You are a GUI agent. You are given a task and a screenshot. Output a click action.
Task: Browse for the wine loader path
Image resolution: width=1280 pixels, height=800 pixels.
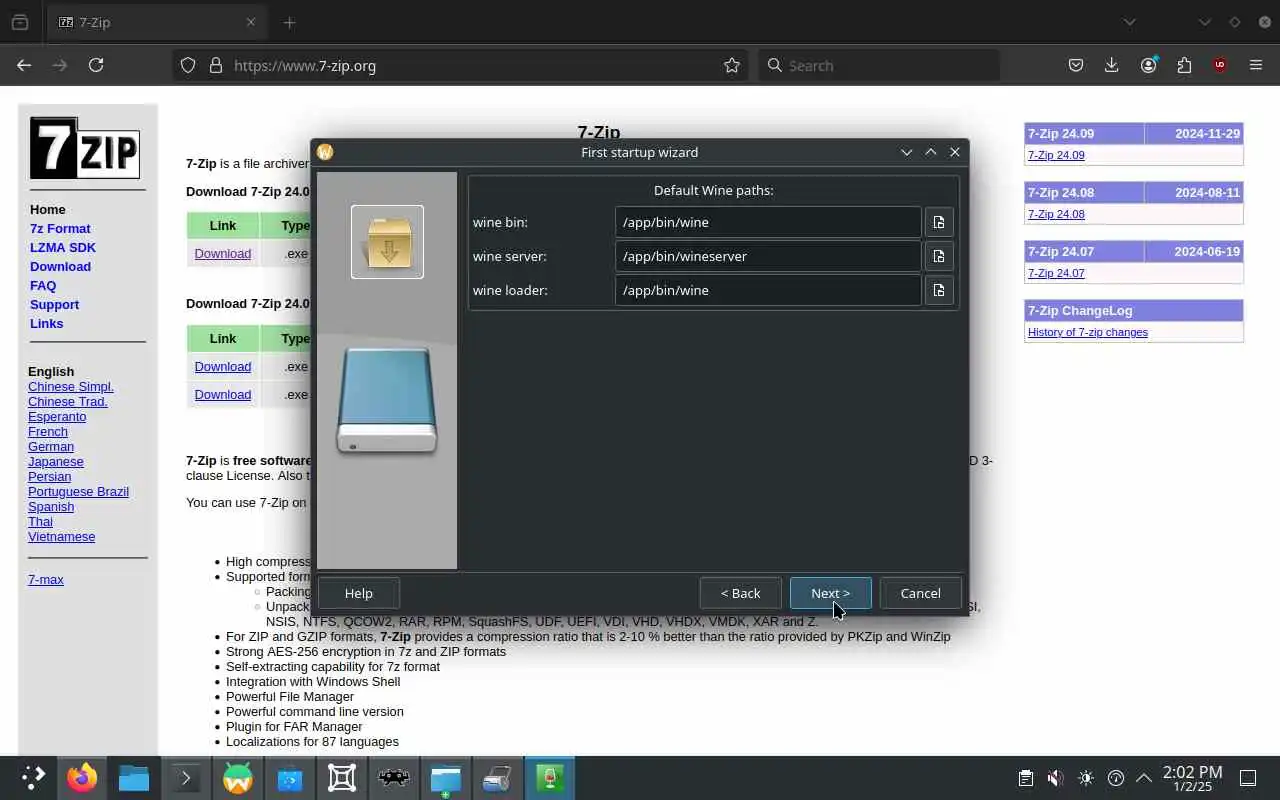pyautogui.click(x=939, y=290)
